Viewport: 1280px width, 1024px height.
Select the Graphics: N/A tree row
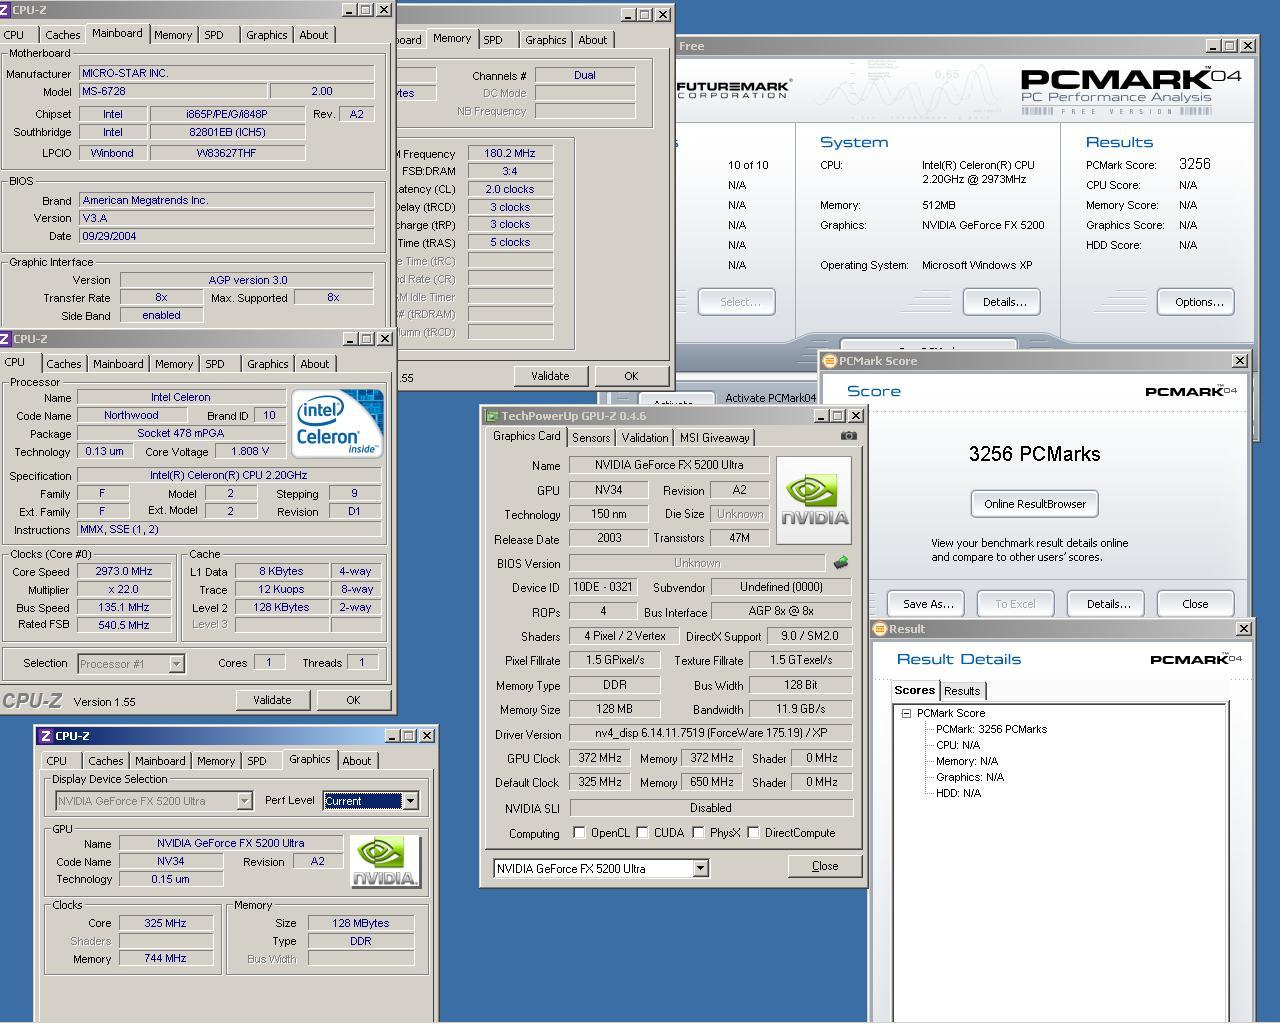point(969,777)
